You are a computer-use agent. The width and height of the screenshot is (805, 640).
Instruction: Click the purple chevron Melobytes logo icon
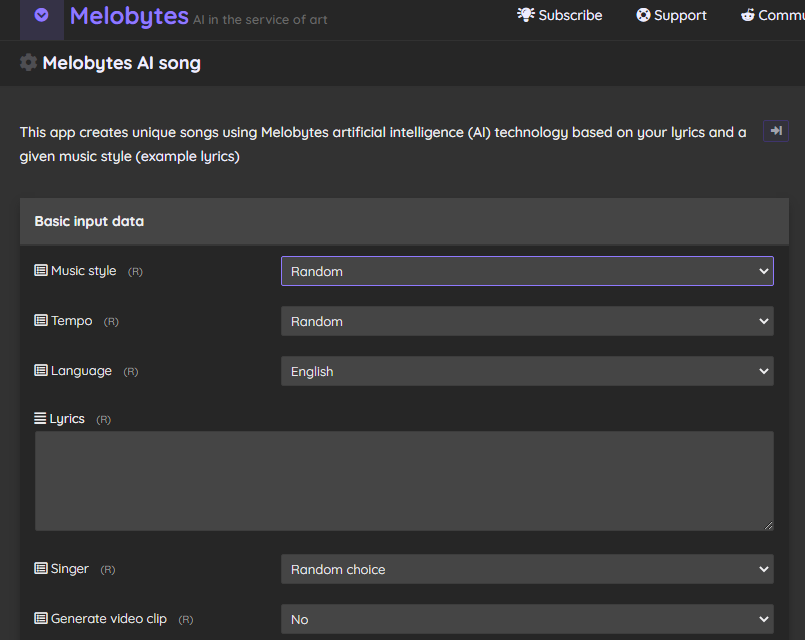[42, 16]
